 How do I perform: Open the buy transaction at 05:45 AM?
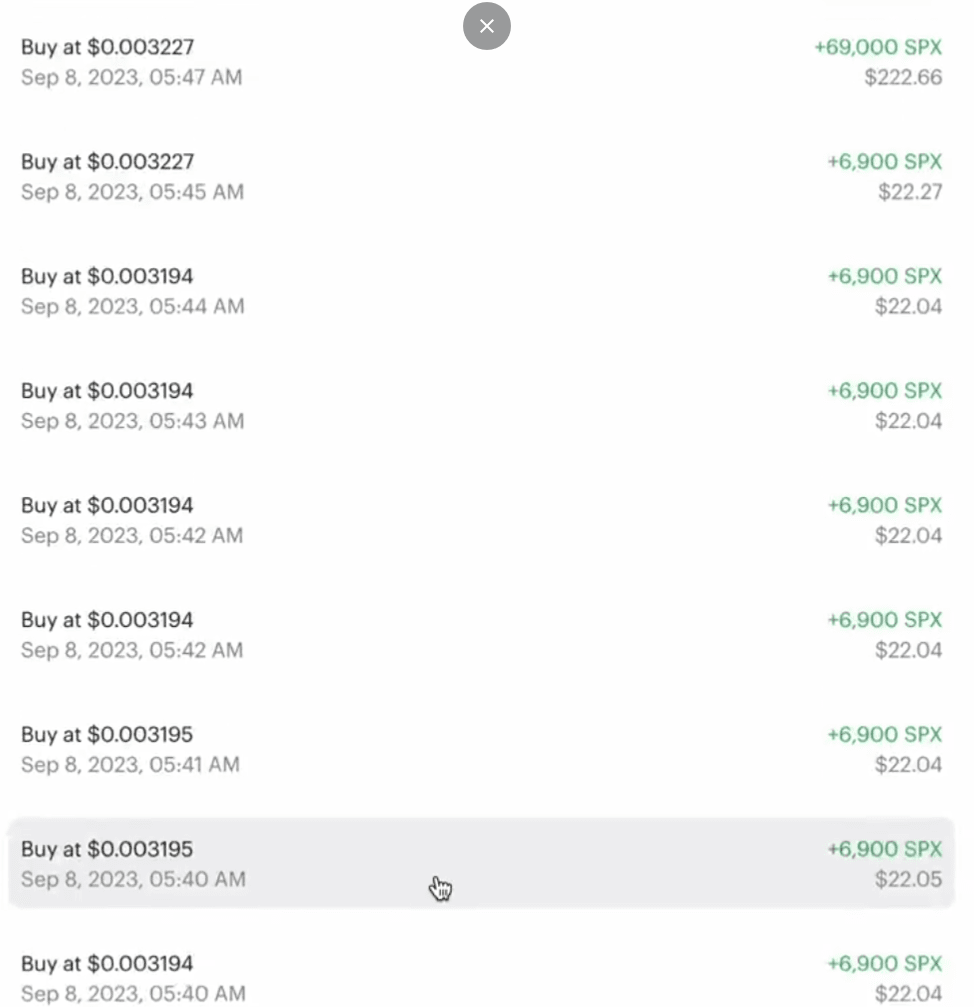pos(482,177)
